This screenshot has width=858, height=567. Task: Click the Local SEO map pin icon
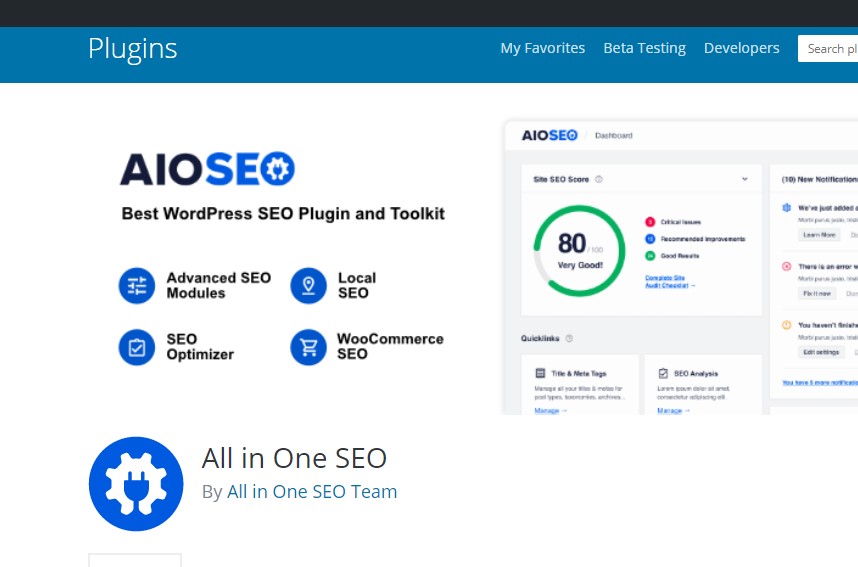[309, 285]
